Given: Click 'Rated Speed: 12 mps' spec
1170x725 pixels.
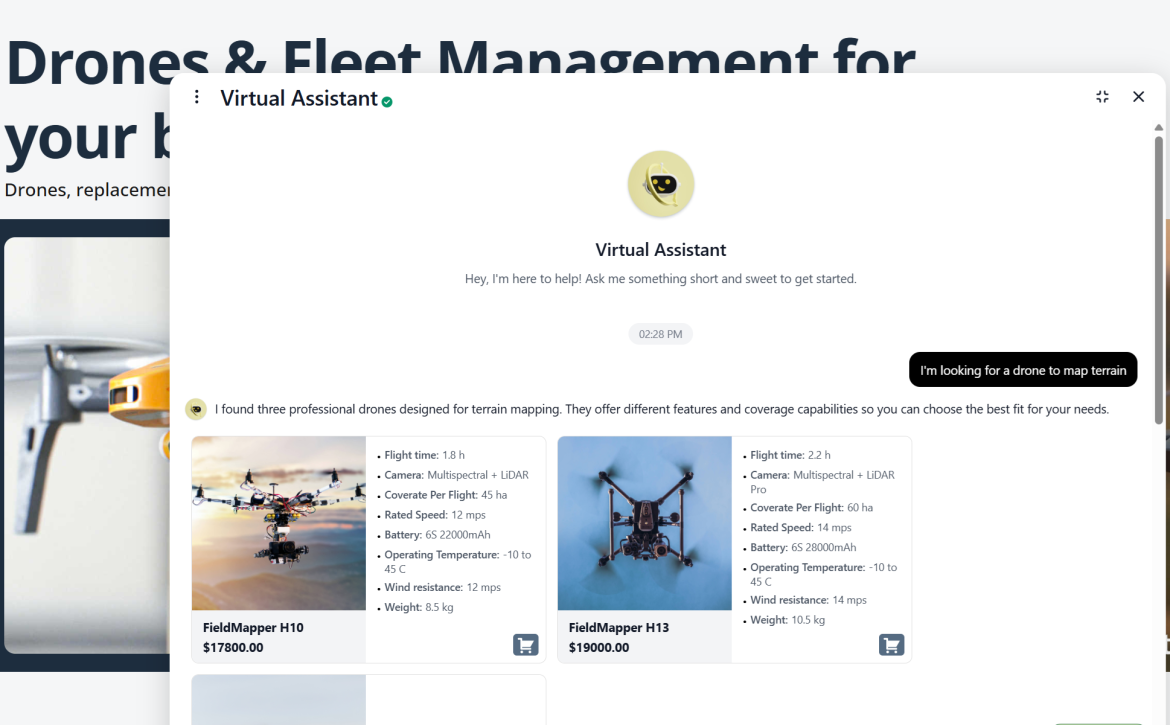Looking at the screenshot, I should 435,515.
